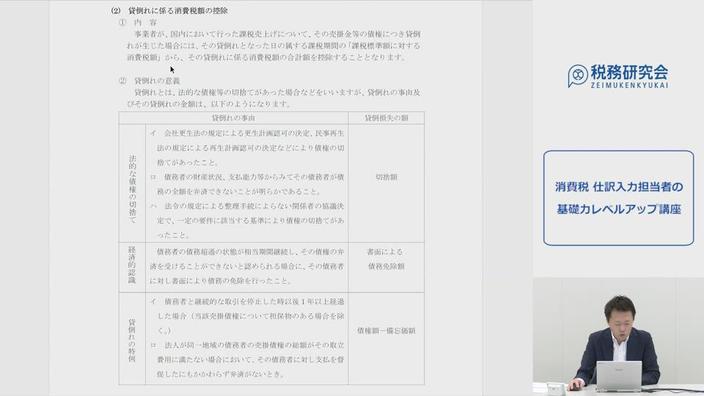Click the 切捨額 table cell
This screenshot has width=704, height=396.
[x=387, y=177]
